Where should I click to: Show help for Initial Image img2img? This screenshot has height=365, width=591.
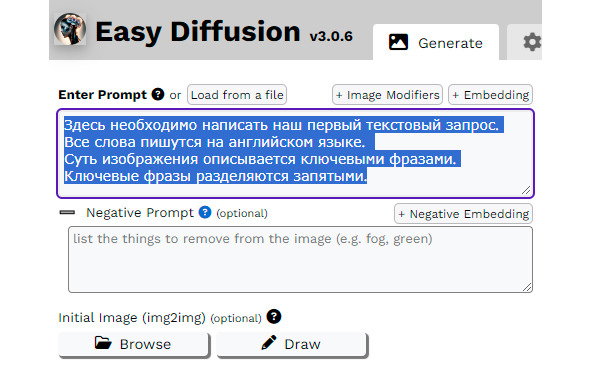coord(274,316)
